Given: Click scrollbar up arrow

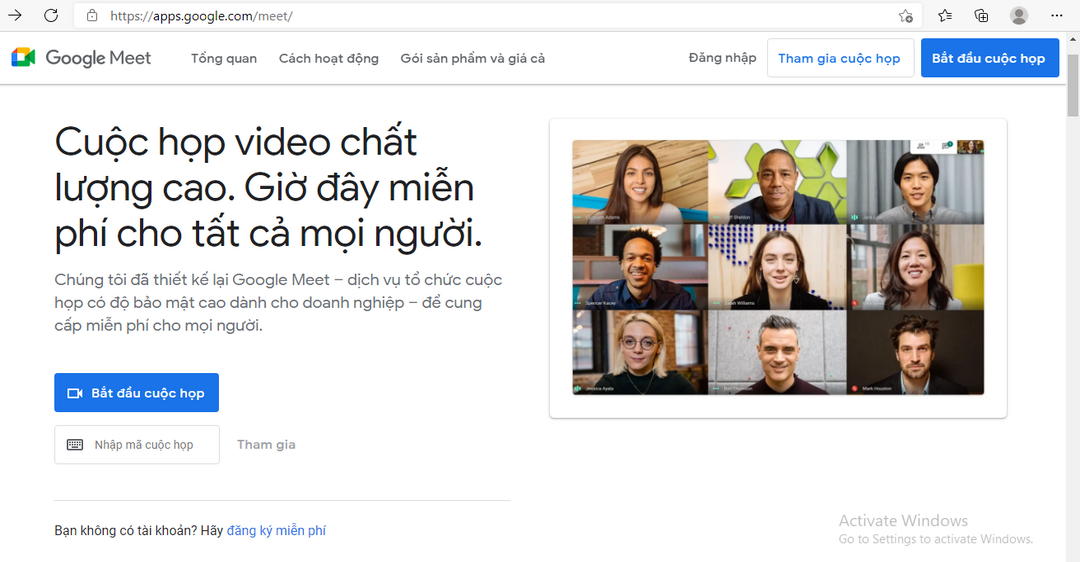Looking at the screenshot, I should [1073, 40].
